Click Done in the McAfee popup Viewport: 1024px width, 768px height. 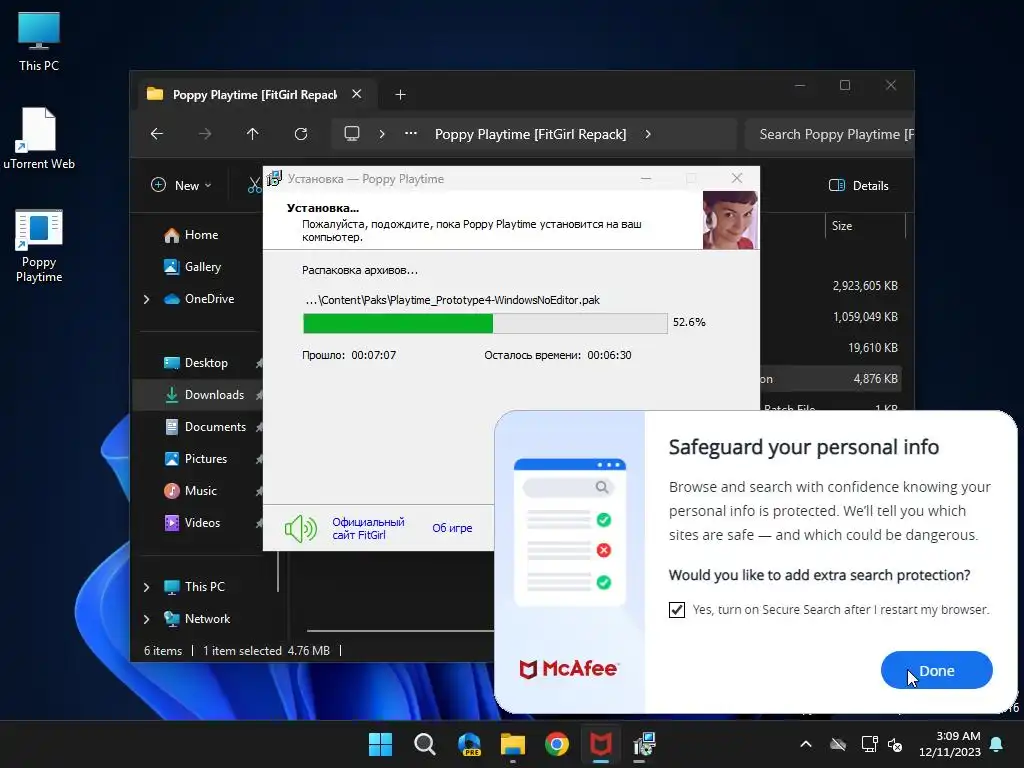click(936, 670)
